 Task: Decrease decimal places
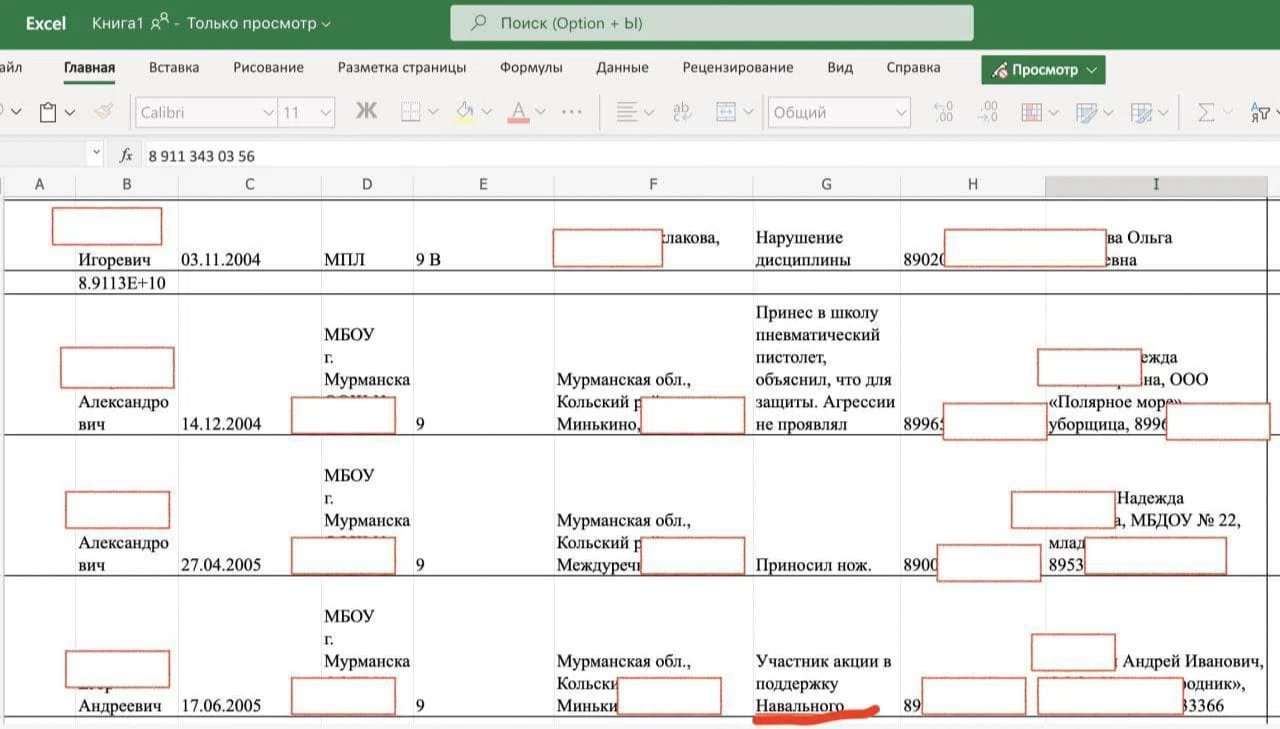(x=988, y=112)
